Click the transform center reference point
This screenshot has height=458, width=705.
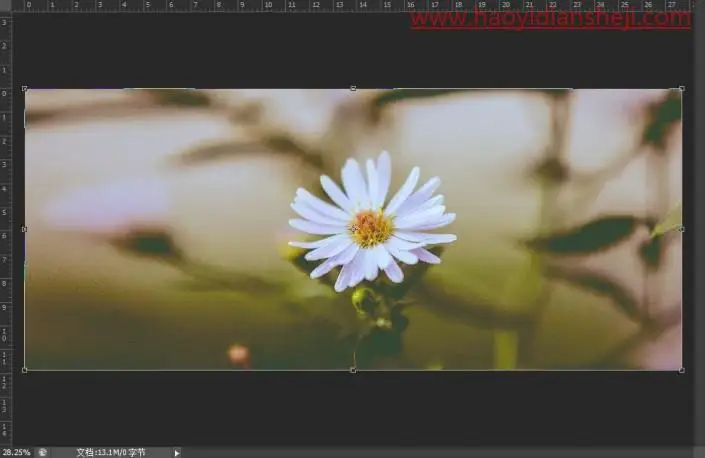pos(354,229)
